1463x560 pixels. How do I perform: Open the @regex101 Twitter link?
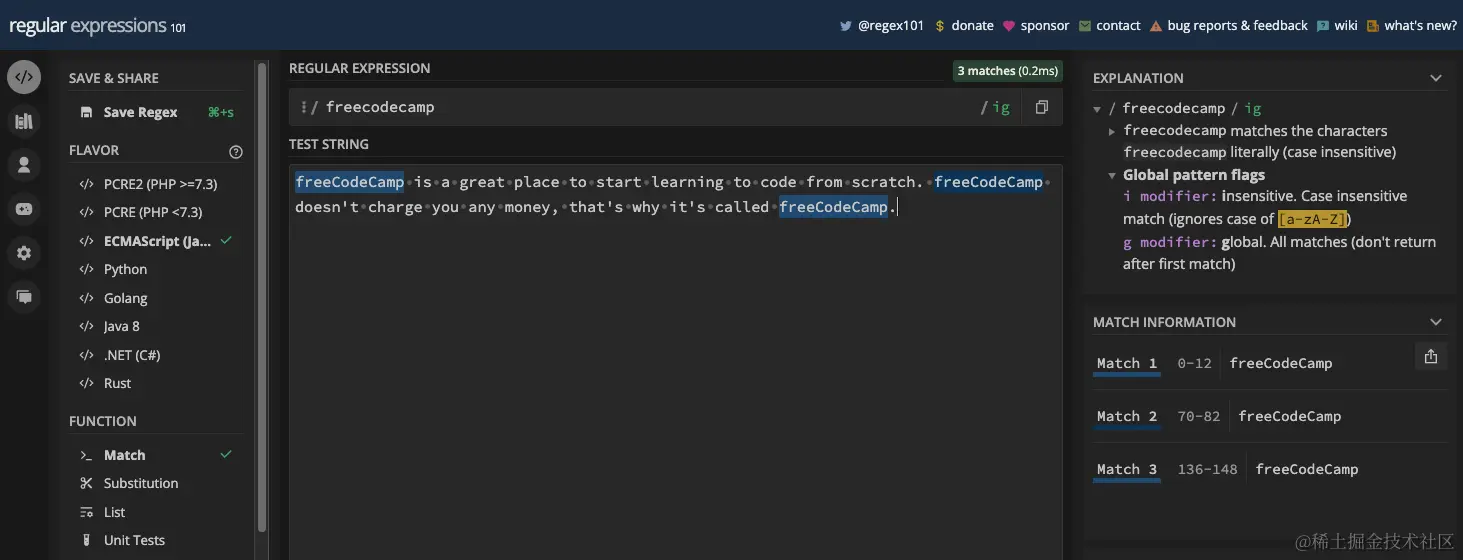click(x=891, y=26)
